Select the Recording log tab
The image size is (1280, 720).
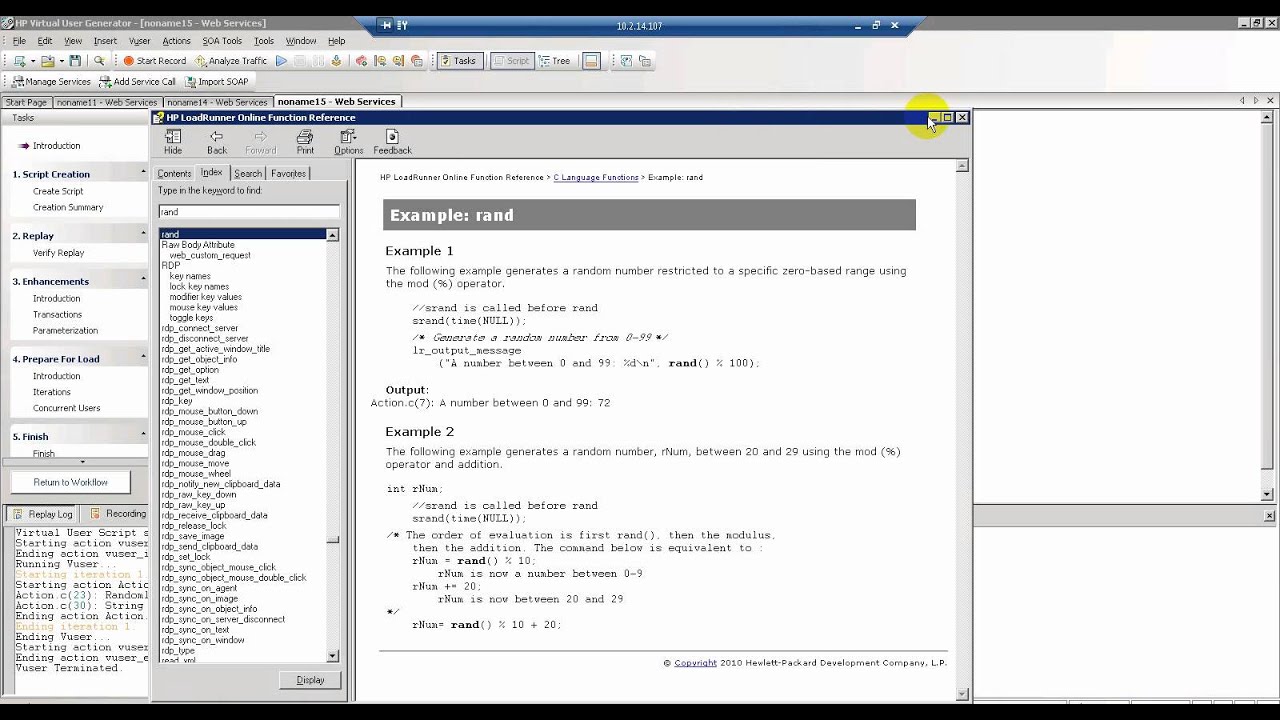[x=119, y=514]
